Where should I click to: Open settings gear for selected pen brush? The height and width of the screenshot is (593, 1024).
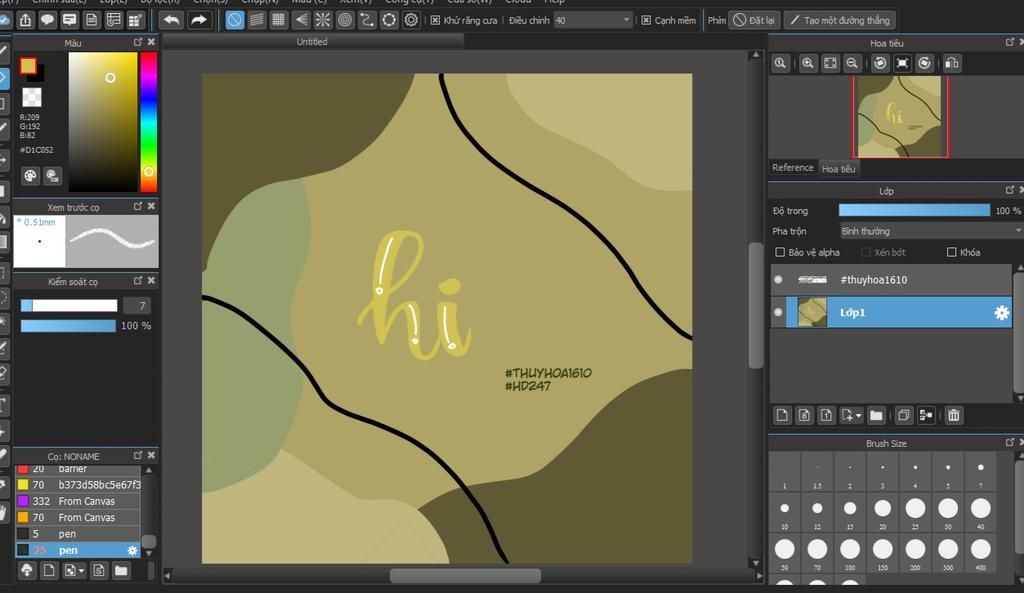133,551
